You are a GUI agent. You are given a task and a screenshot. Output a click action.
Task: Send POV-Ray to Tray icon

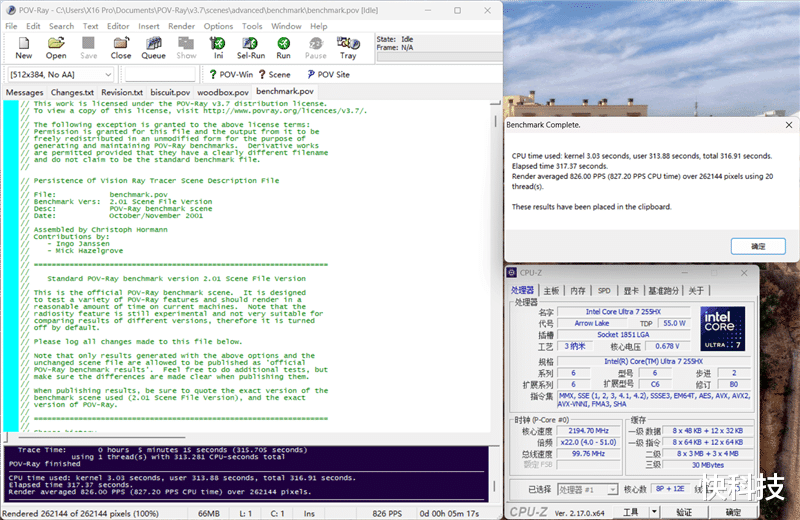[x=348, y=48]
